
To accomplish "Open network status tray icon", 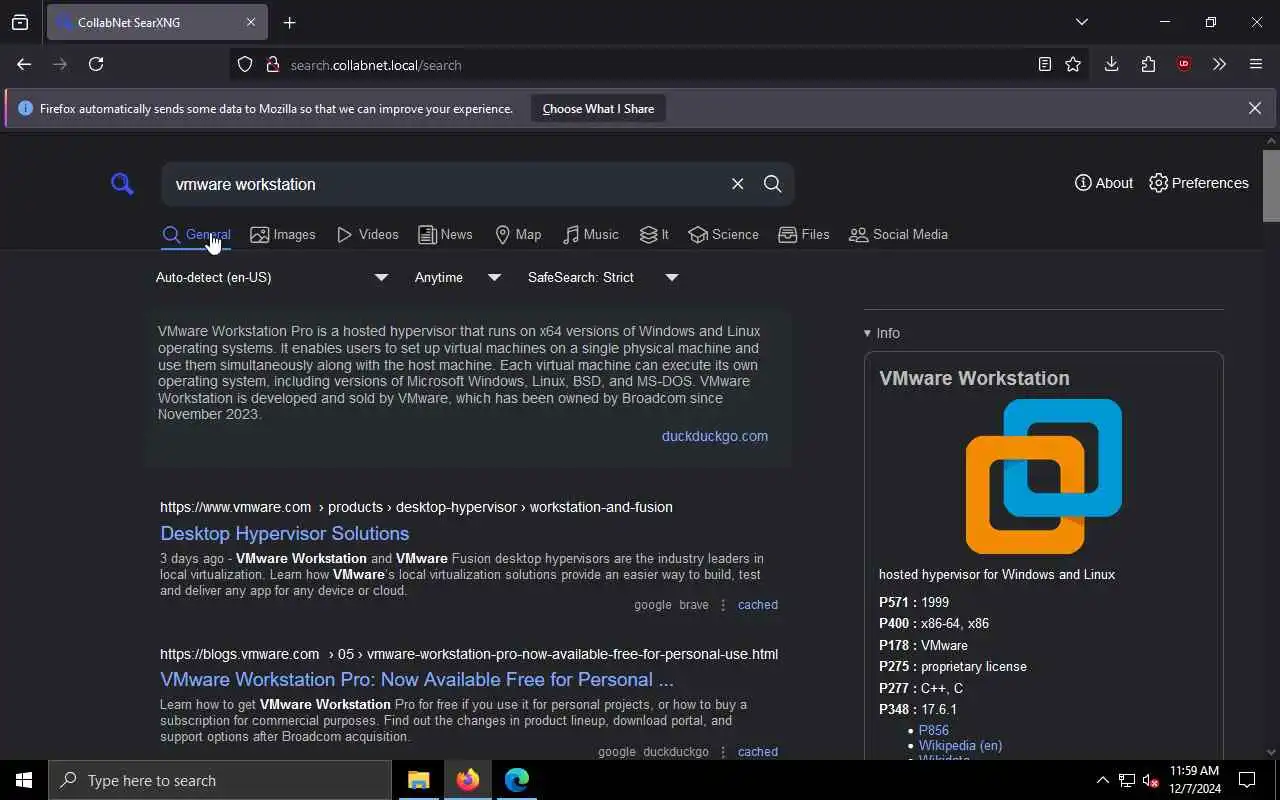I will pos(1127,780).
